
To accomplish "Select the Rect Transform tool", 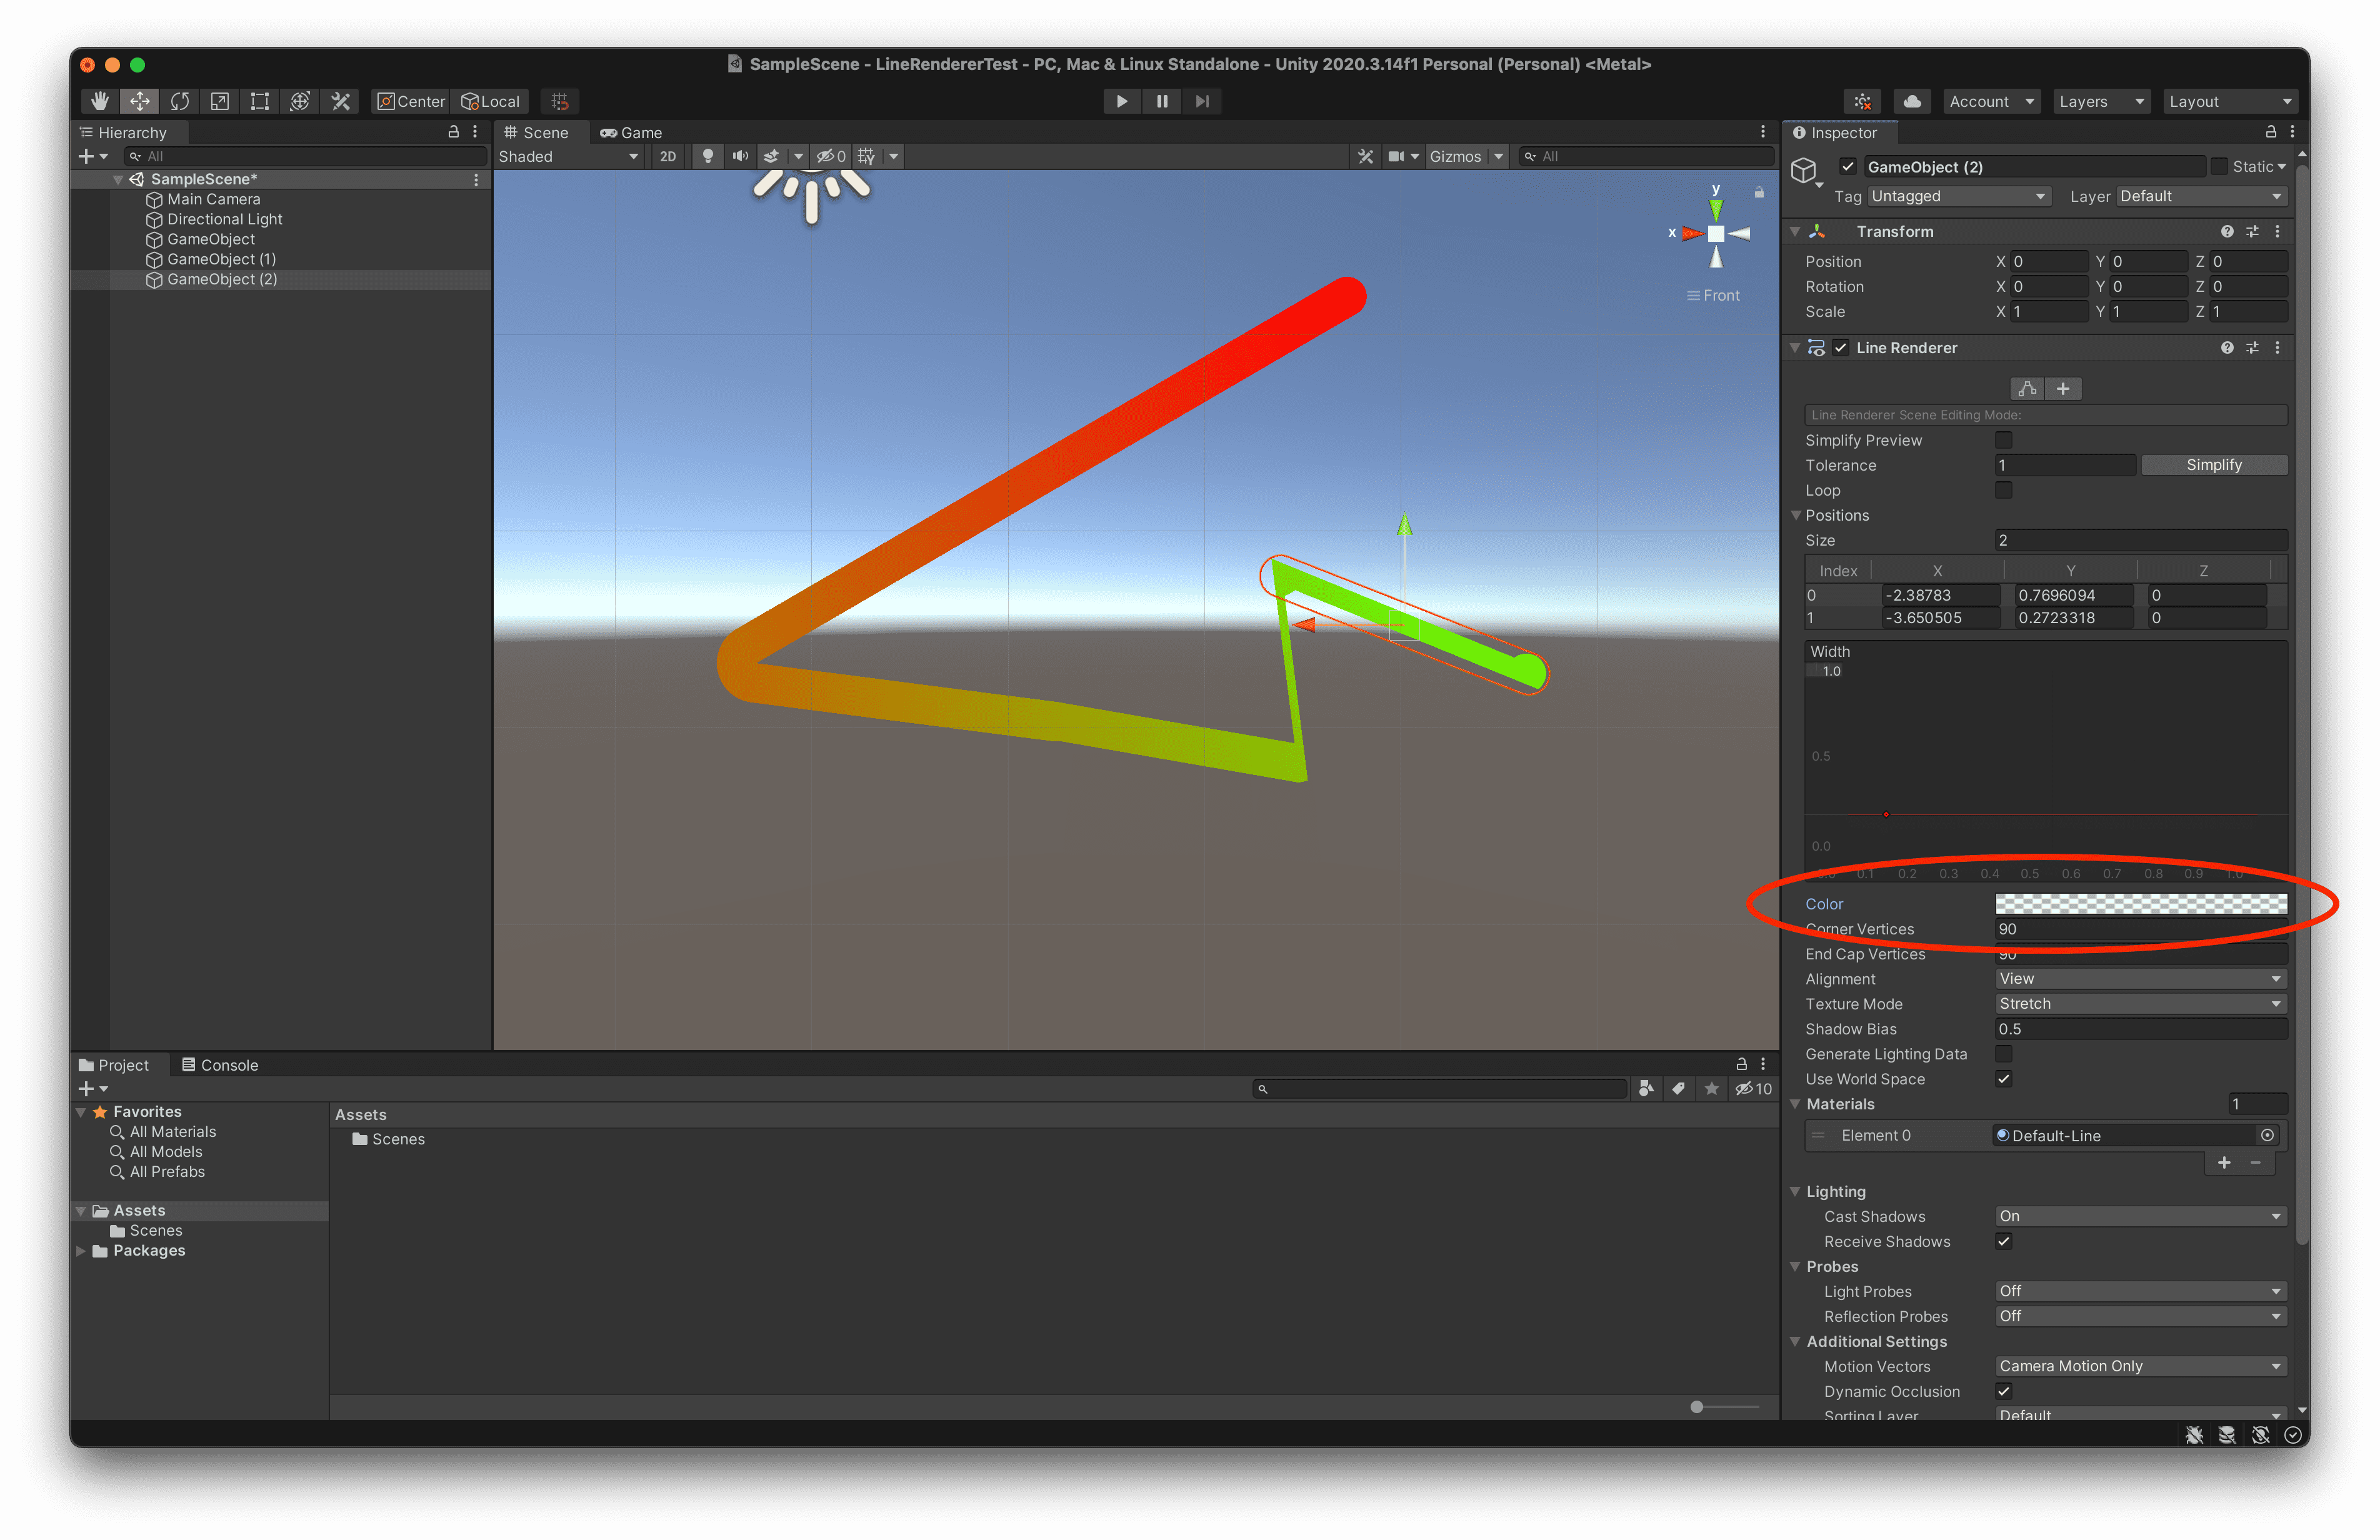I will (x=260, y=101).
